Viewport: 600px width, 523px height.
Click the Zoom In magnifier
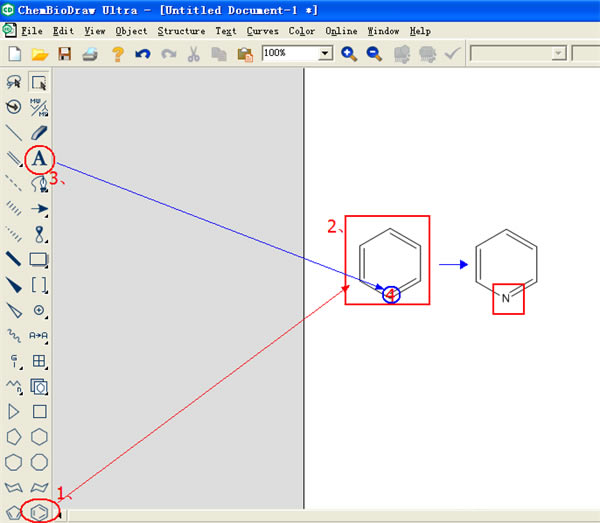[x=349, y=53]
